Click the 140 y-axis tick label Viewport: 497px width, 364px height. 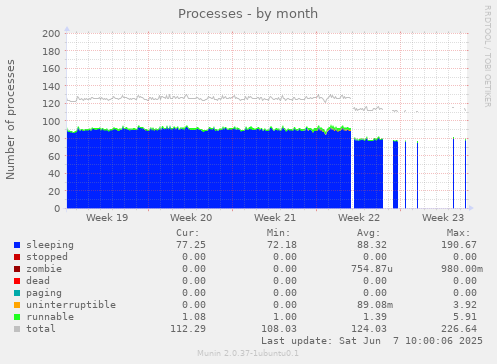coord(51,86)
